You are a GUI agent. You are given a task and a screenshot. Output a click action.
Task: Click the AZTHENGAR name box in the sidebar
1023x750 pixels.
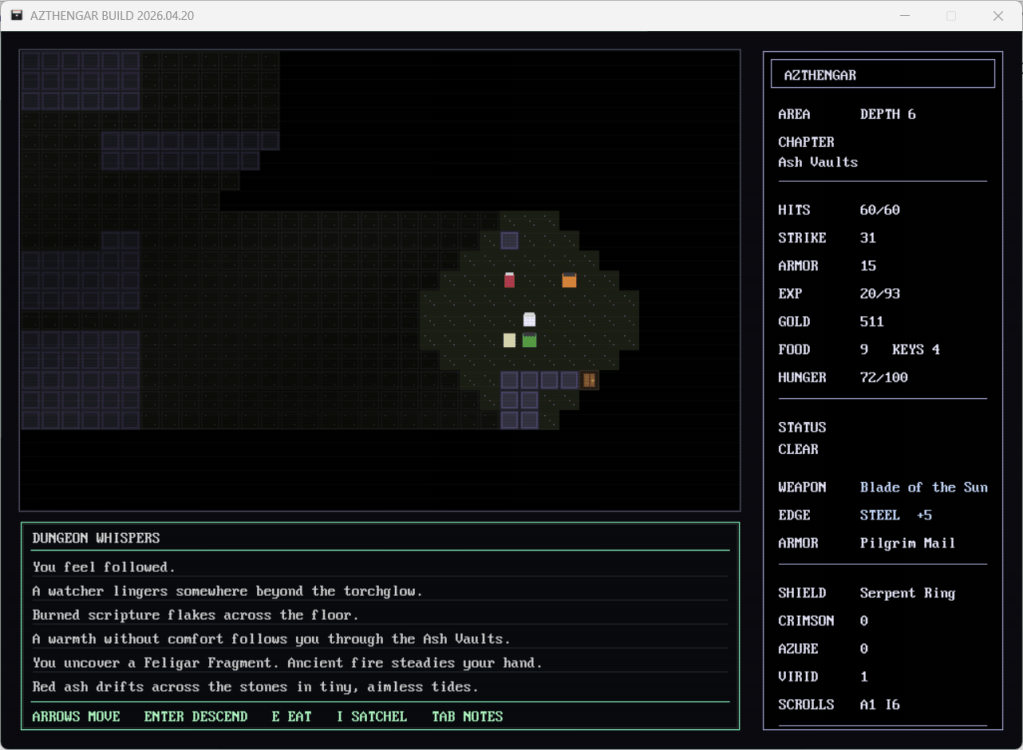pyautogui.click(x=882, y=74)
